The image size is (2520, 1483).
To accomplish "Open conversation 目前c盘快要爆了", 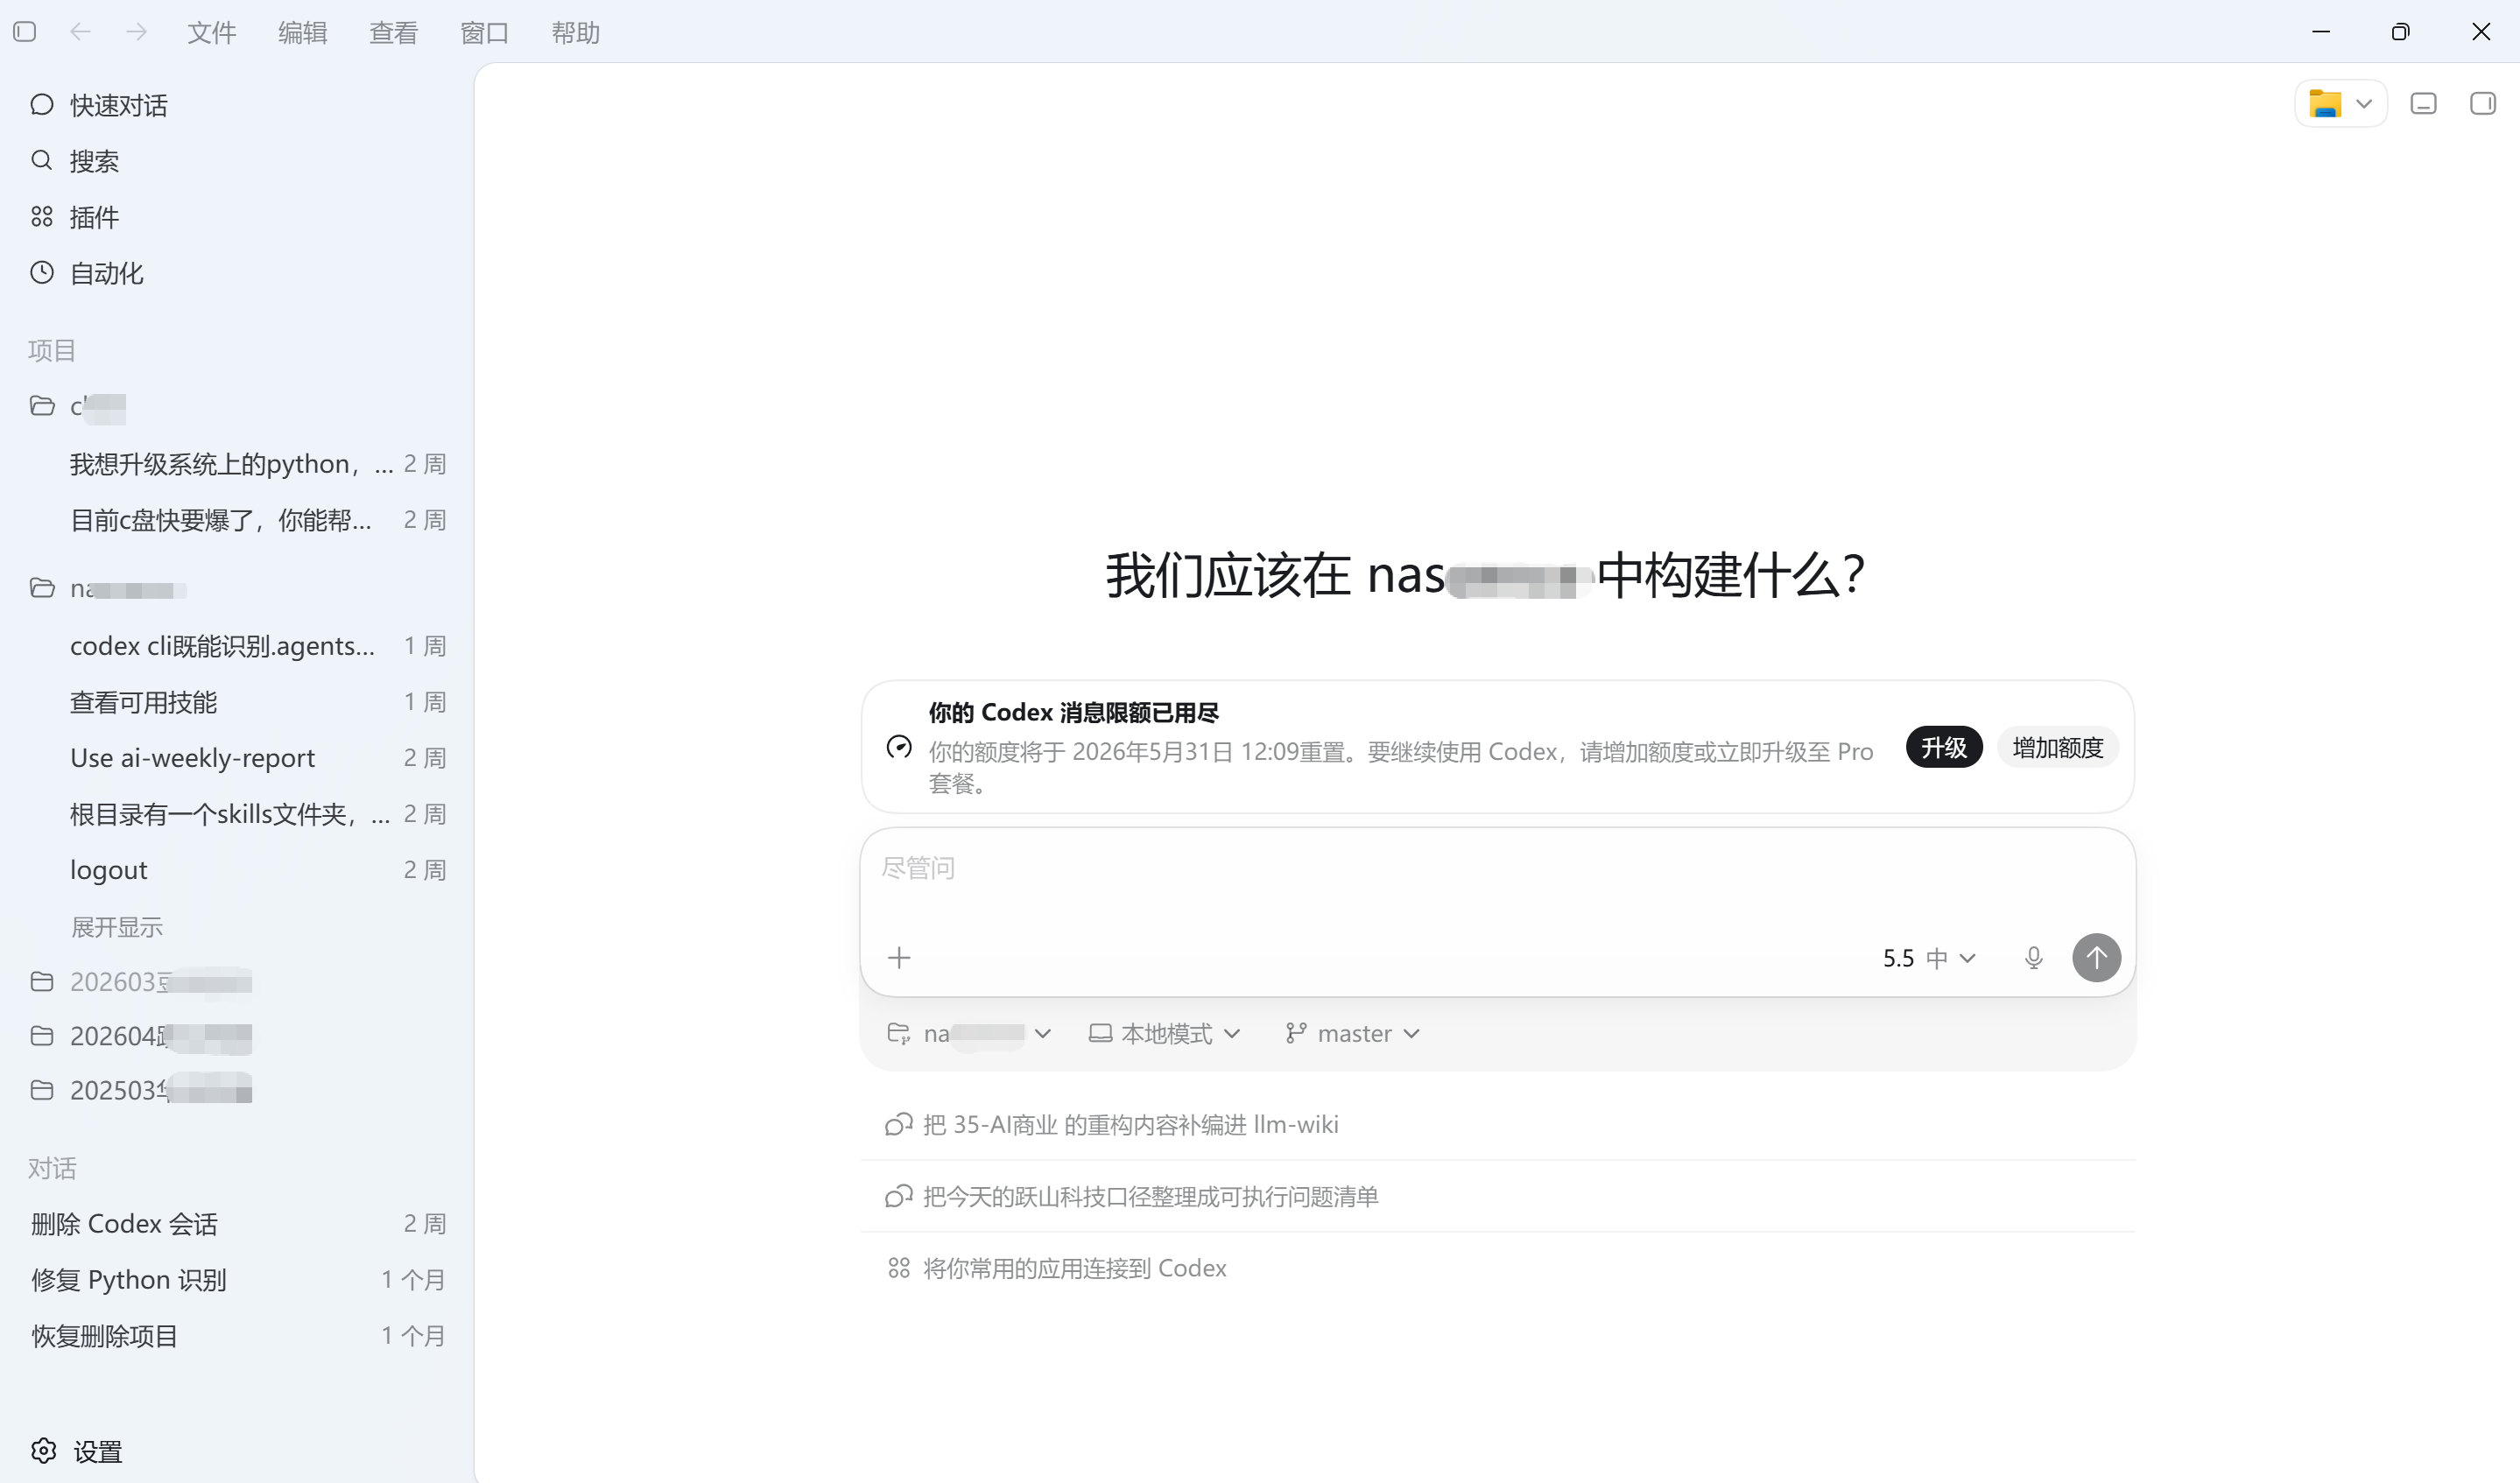I will 237,520.
